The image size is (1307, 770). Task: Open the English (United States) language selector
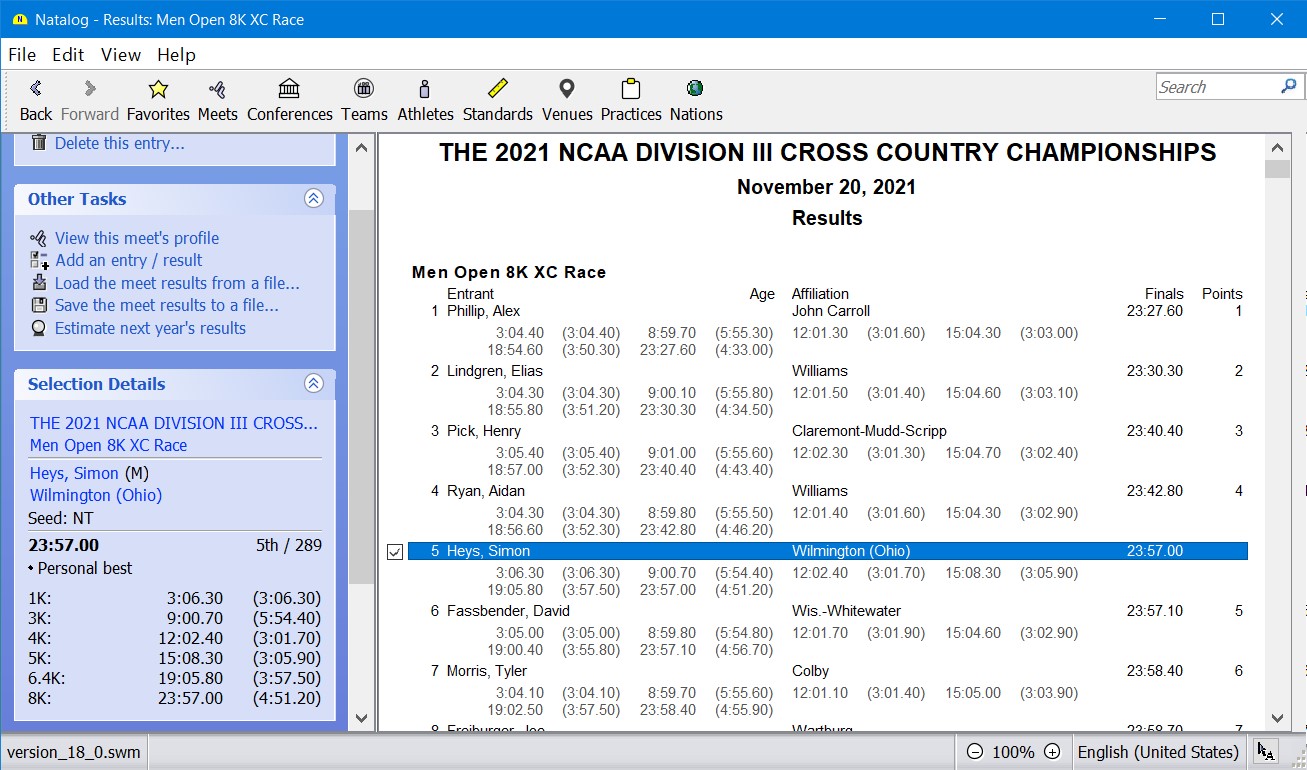[1157, 752]
